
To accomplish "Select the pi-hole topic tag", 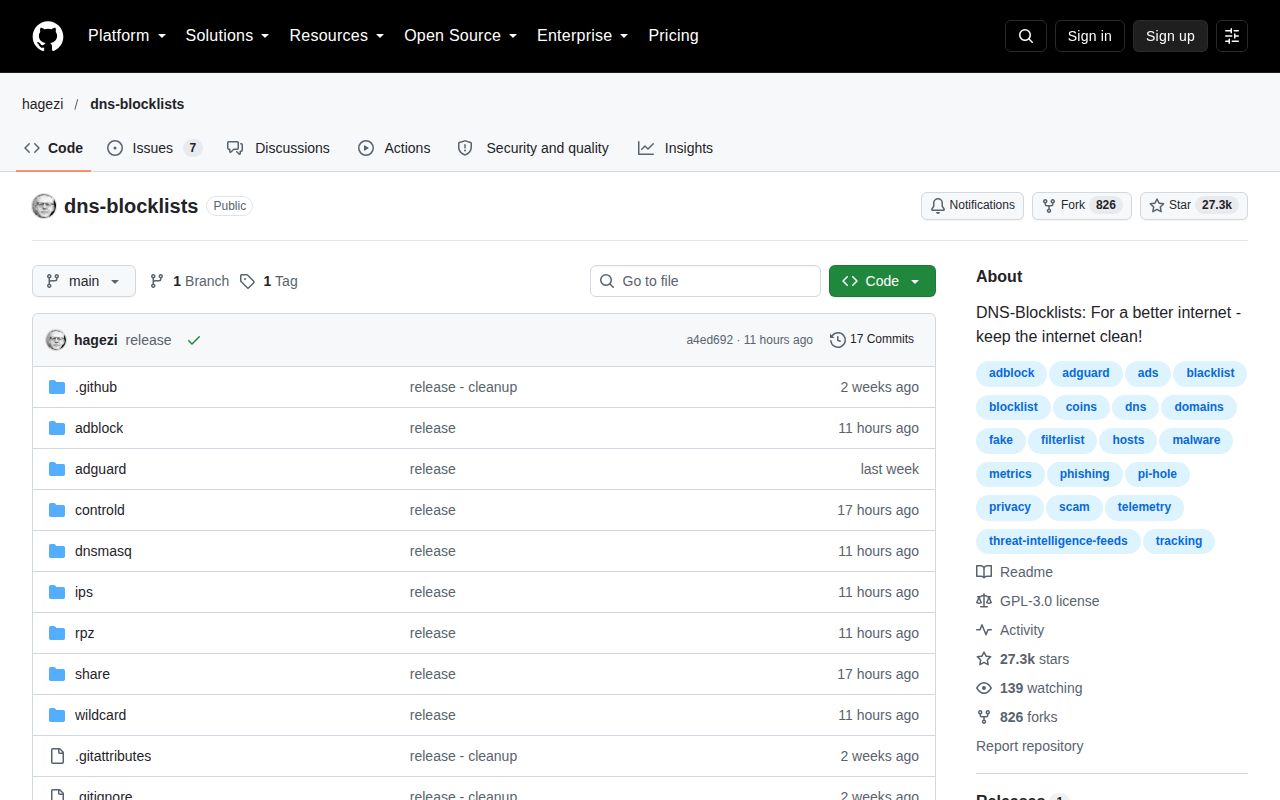I will [x=1157, y=474].
